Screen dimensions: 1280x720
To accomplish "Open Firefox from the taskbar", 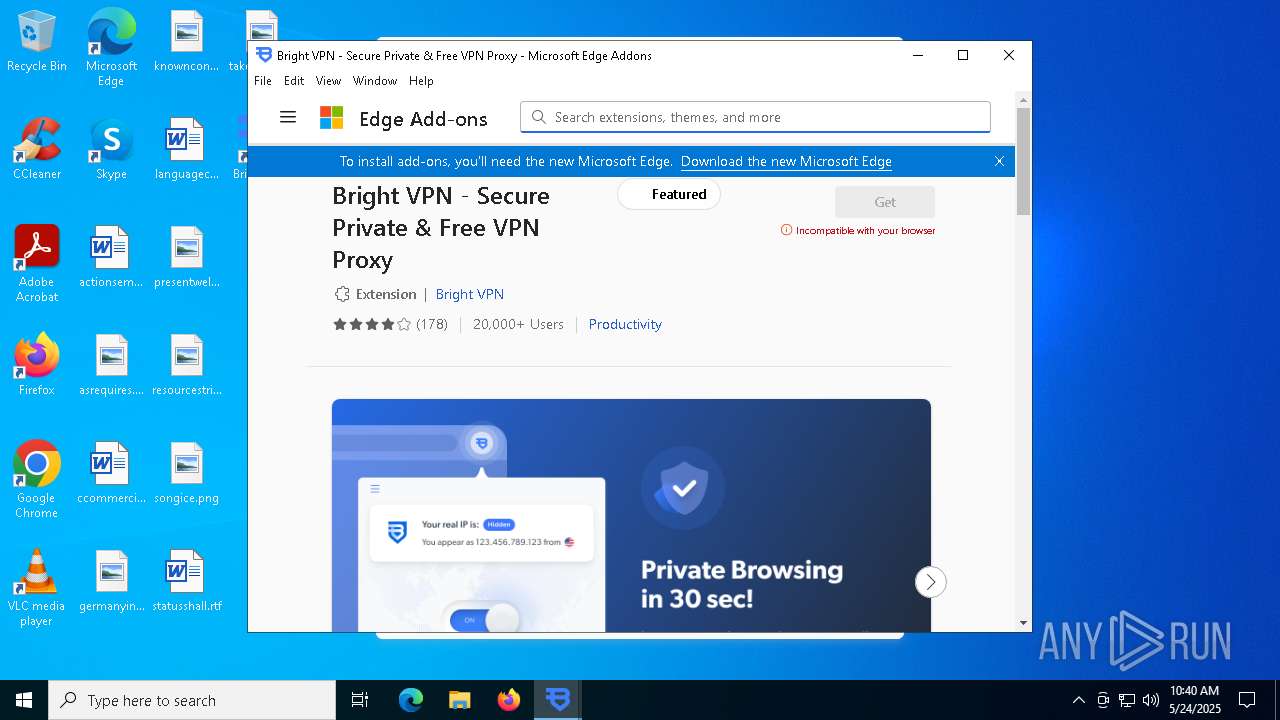I will (508, 700).
